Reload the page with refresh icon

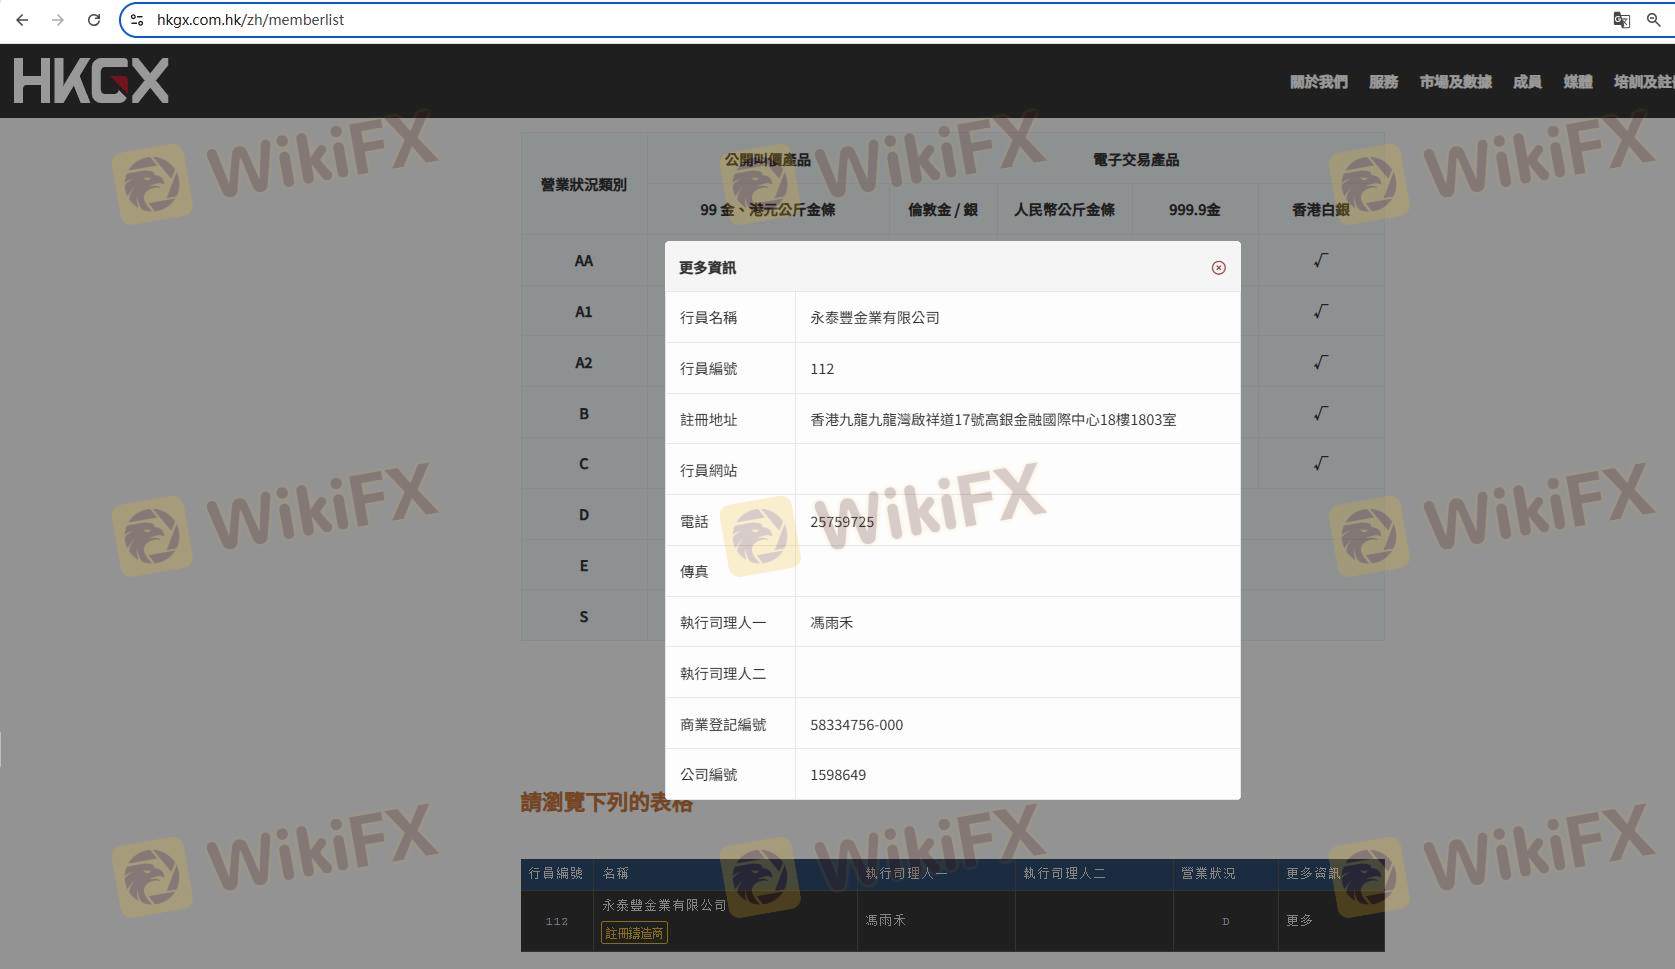pos(94,20)
